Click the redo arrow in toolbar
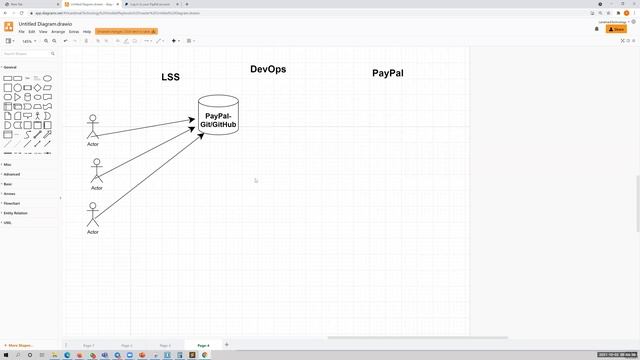 click(x=75, y=41)
